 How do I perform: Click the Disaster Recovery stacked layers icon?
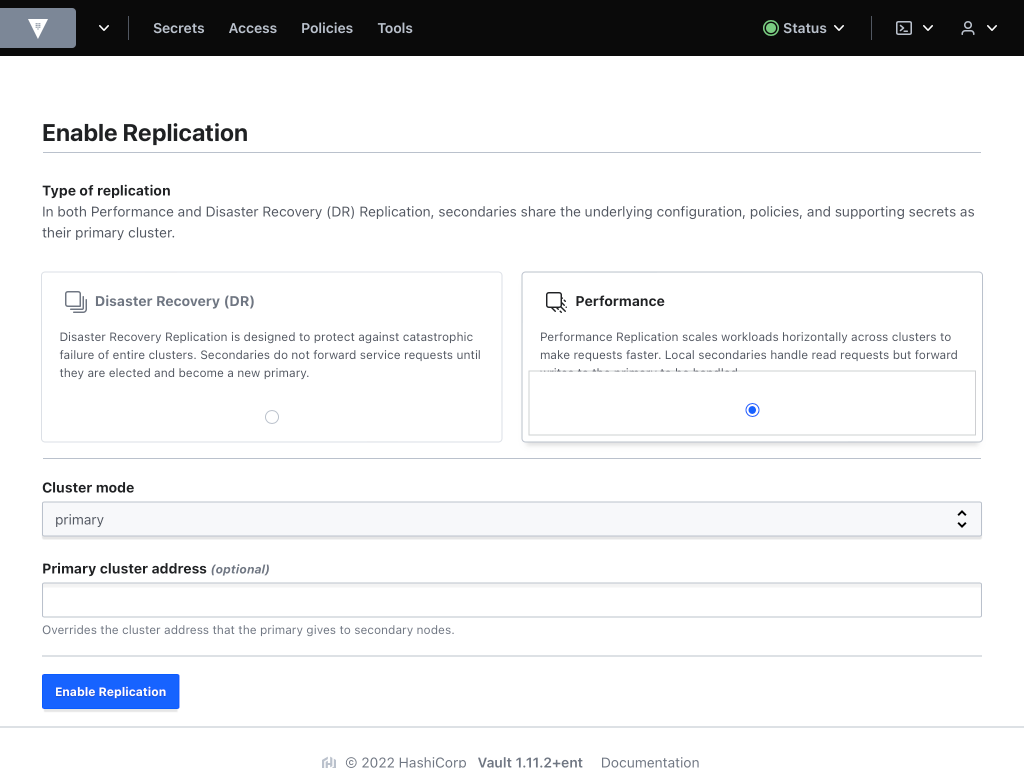(x=74, y=300)
